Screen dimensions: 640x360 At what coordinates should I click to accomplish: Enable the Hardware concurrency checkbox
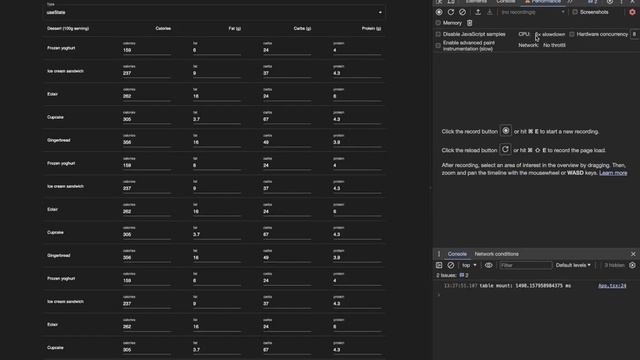(x=572, y=34)
